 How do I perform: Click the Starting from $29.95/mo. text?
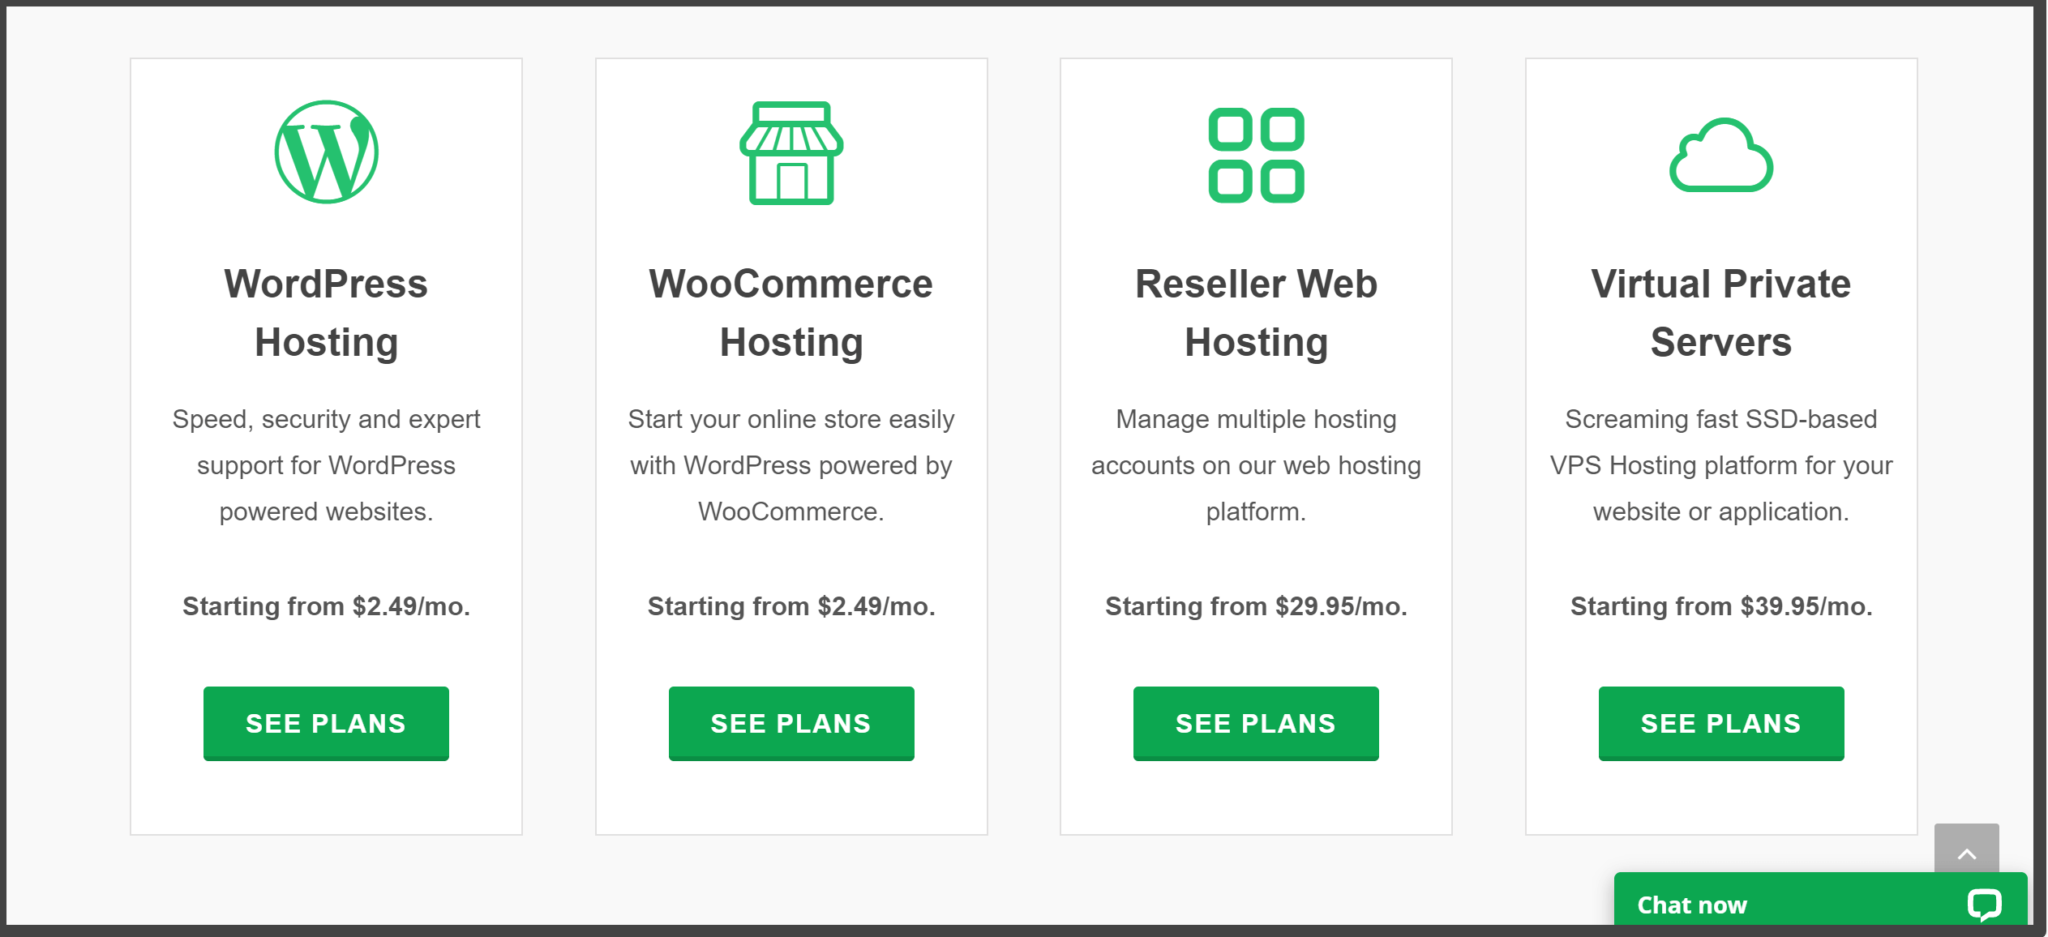[1256, 606]
